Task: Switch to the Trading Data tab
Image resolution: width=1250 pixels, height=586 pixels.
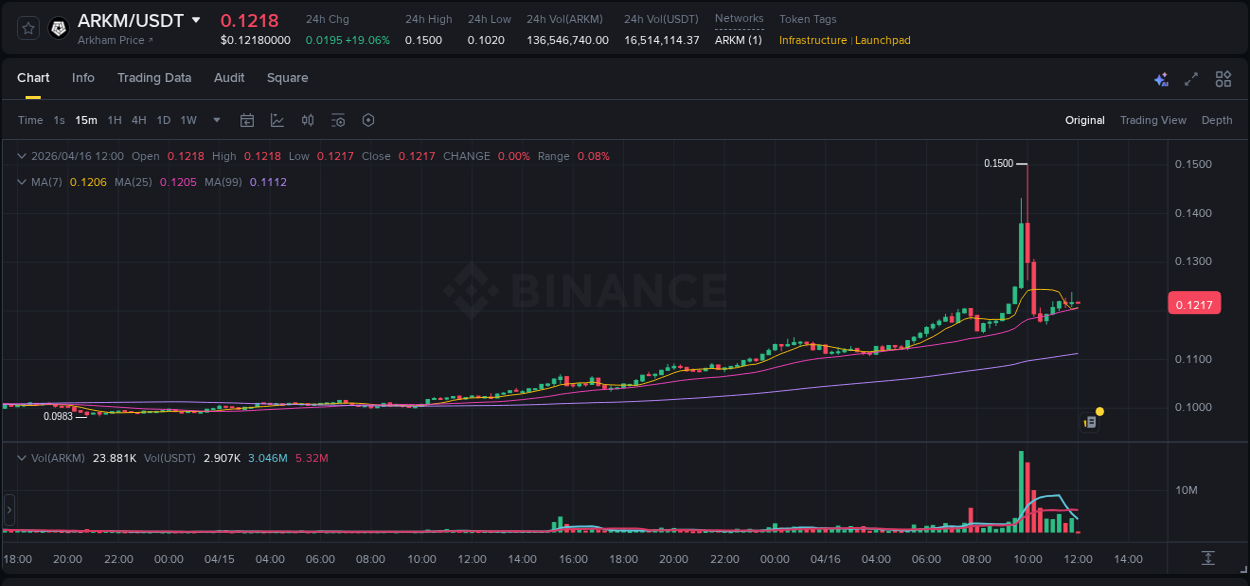Action: point(154,77)
